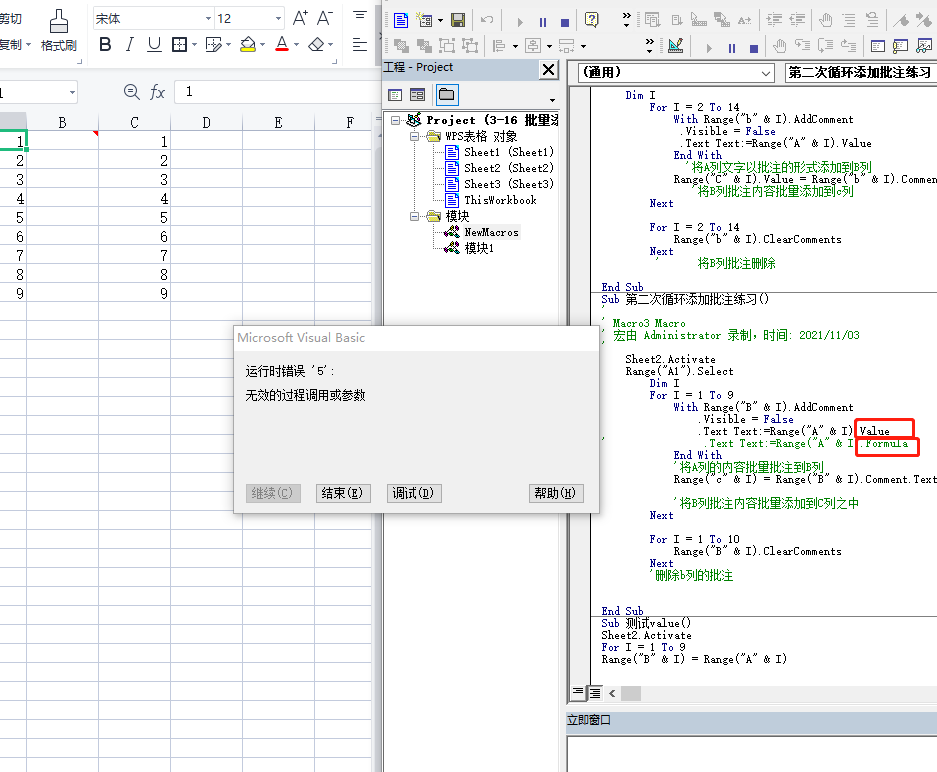Click the code pane horizontal scrollbar thumb
Screen dimensions: 937x772
tap(630, 693)
